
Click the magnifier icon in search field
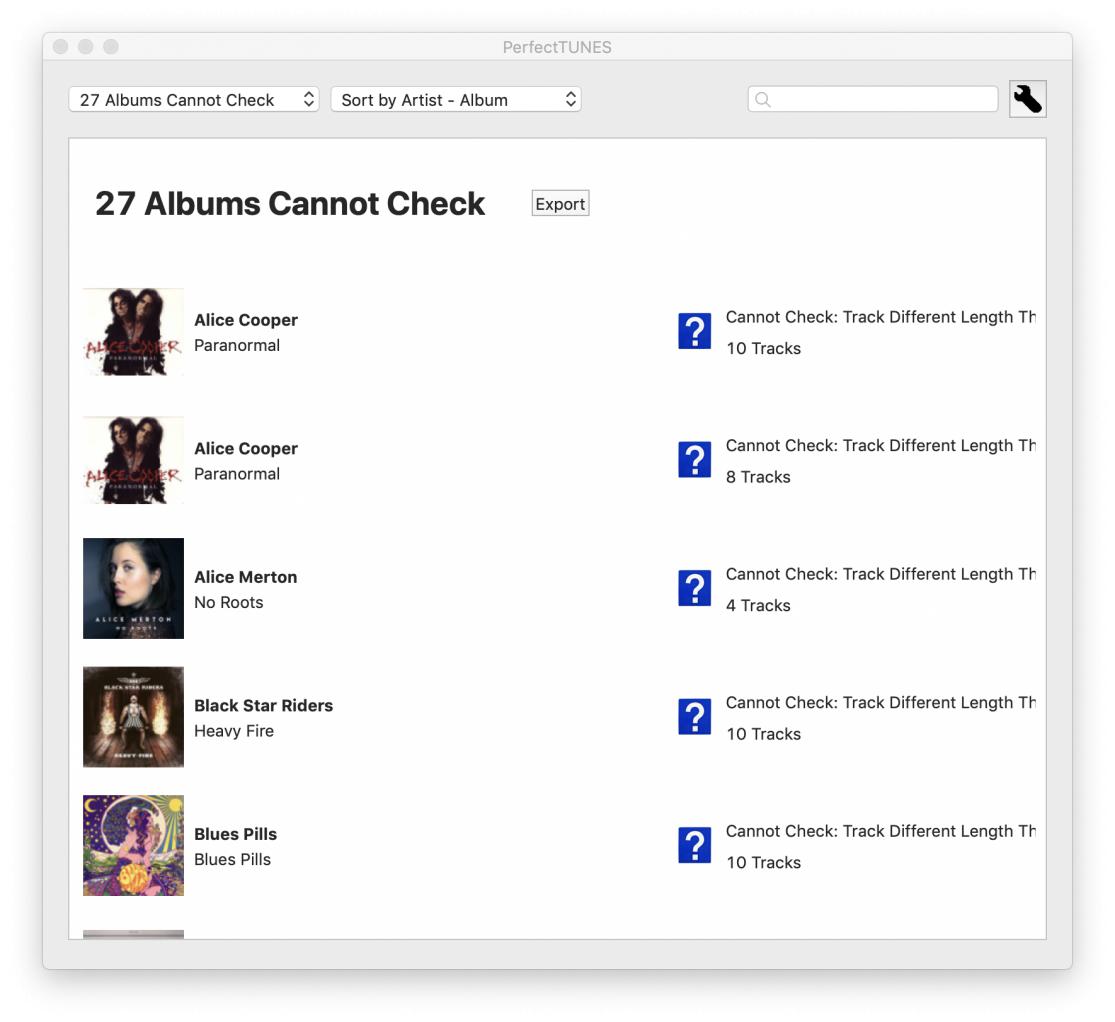[x=763, y=100]
